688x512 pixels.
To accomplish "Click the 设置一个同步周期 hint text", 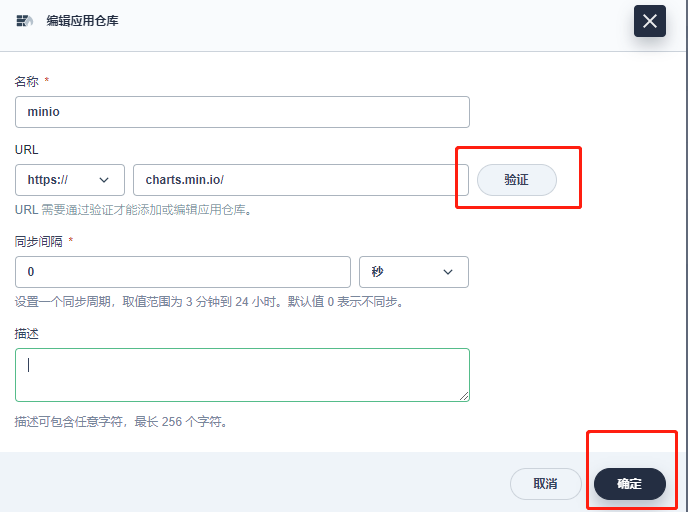I will coord(209,302).
